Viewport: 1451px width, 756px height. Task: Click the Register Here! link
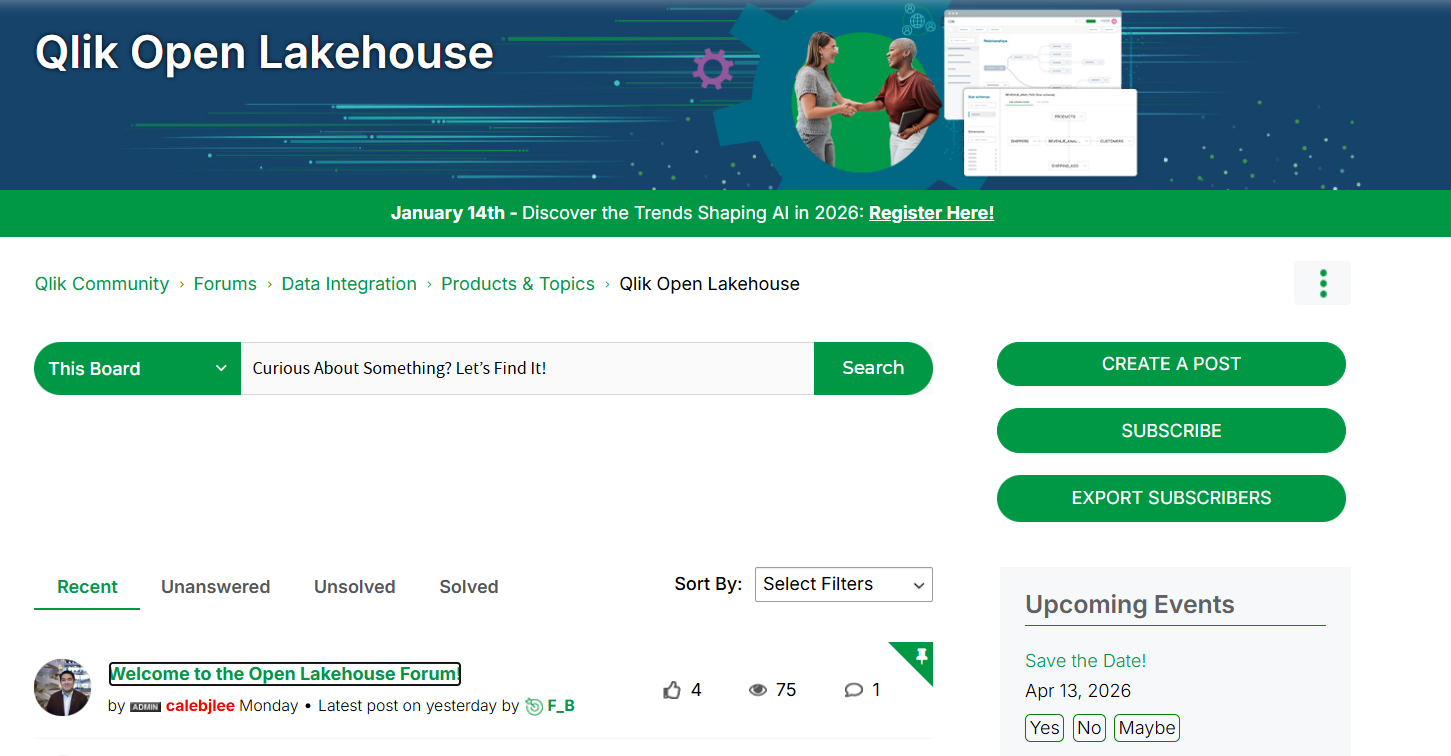(x=931, y=213)
